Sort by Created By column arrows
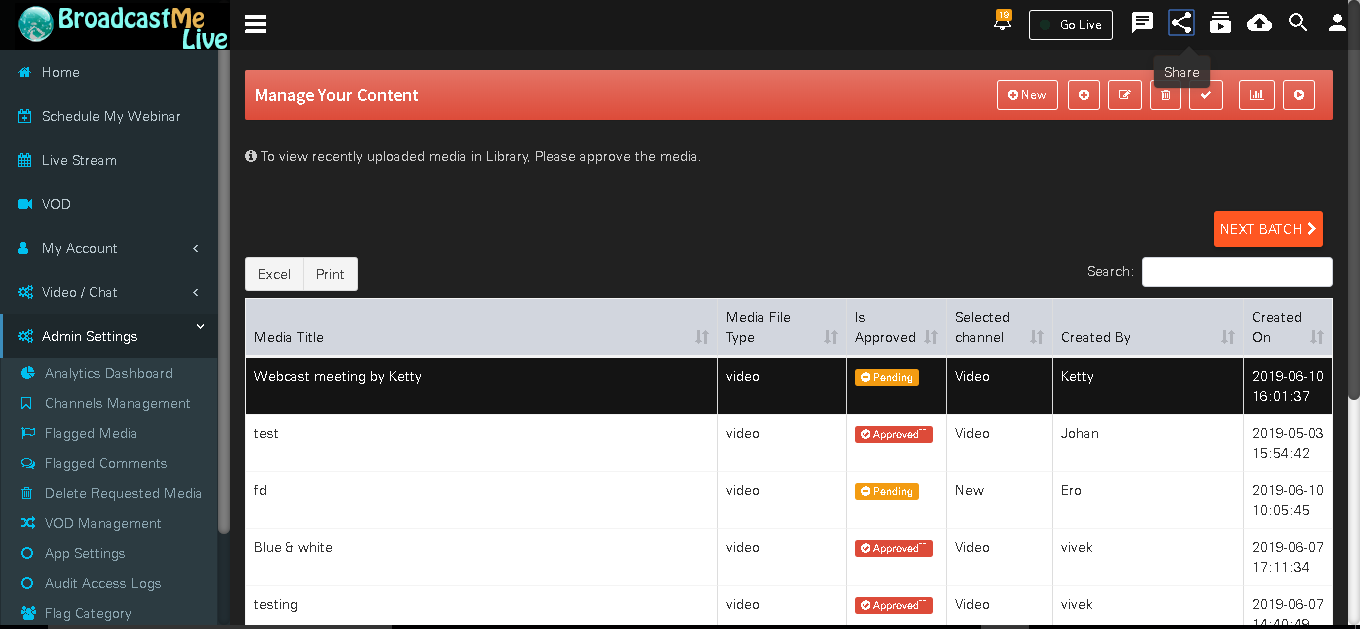The height and width of the screenshot is (629, 1360). pos(1227,337)
